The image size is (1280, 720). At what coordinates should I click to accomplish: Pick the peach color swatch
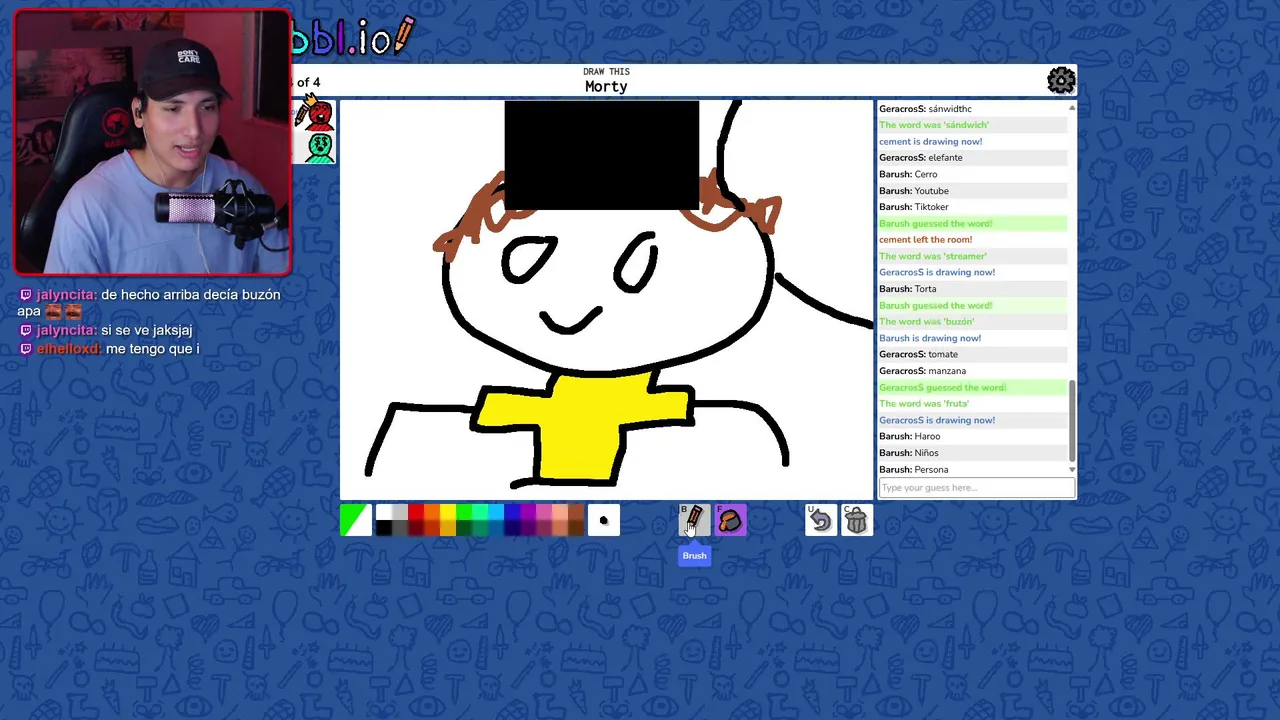[x=560, y=512]
